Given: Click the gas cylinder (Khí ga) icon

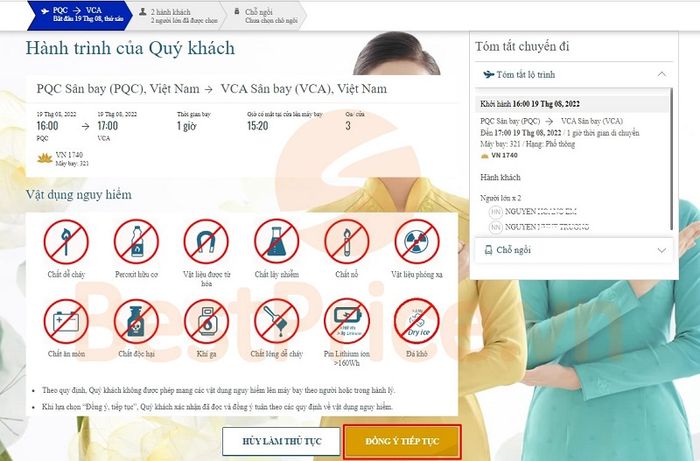Looking at the screenshot, I should (206, 321).
